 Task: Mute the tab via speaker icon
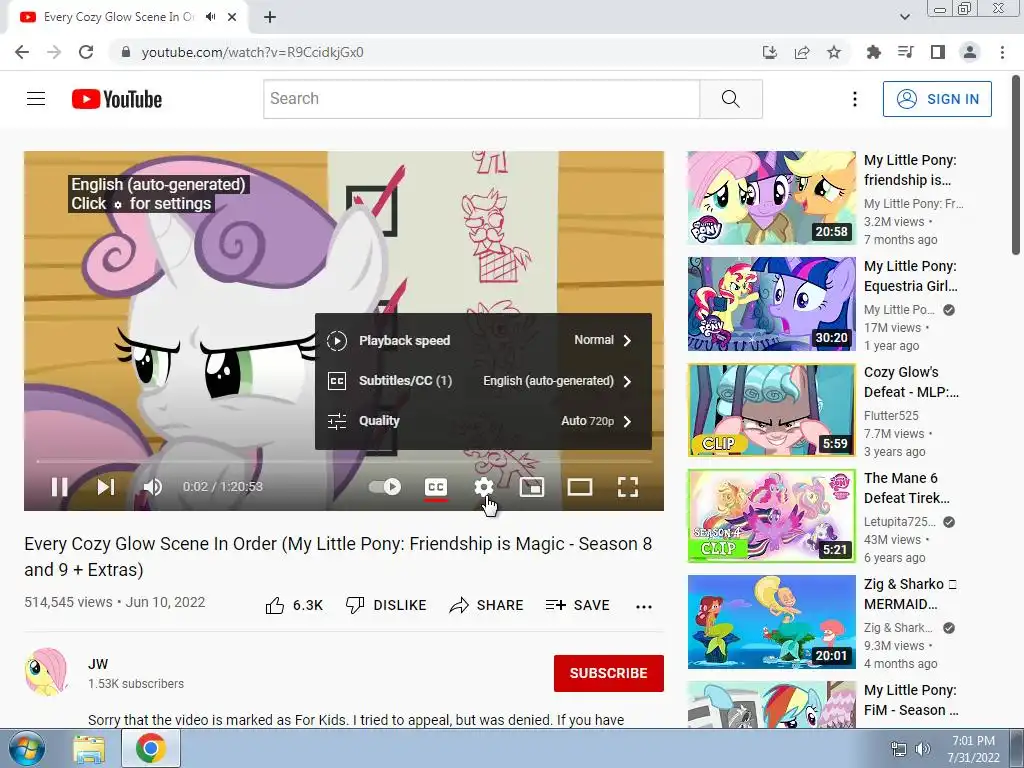pos(210,17)
